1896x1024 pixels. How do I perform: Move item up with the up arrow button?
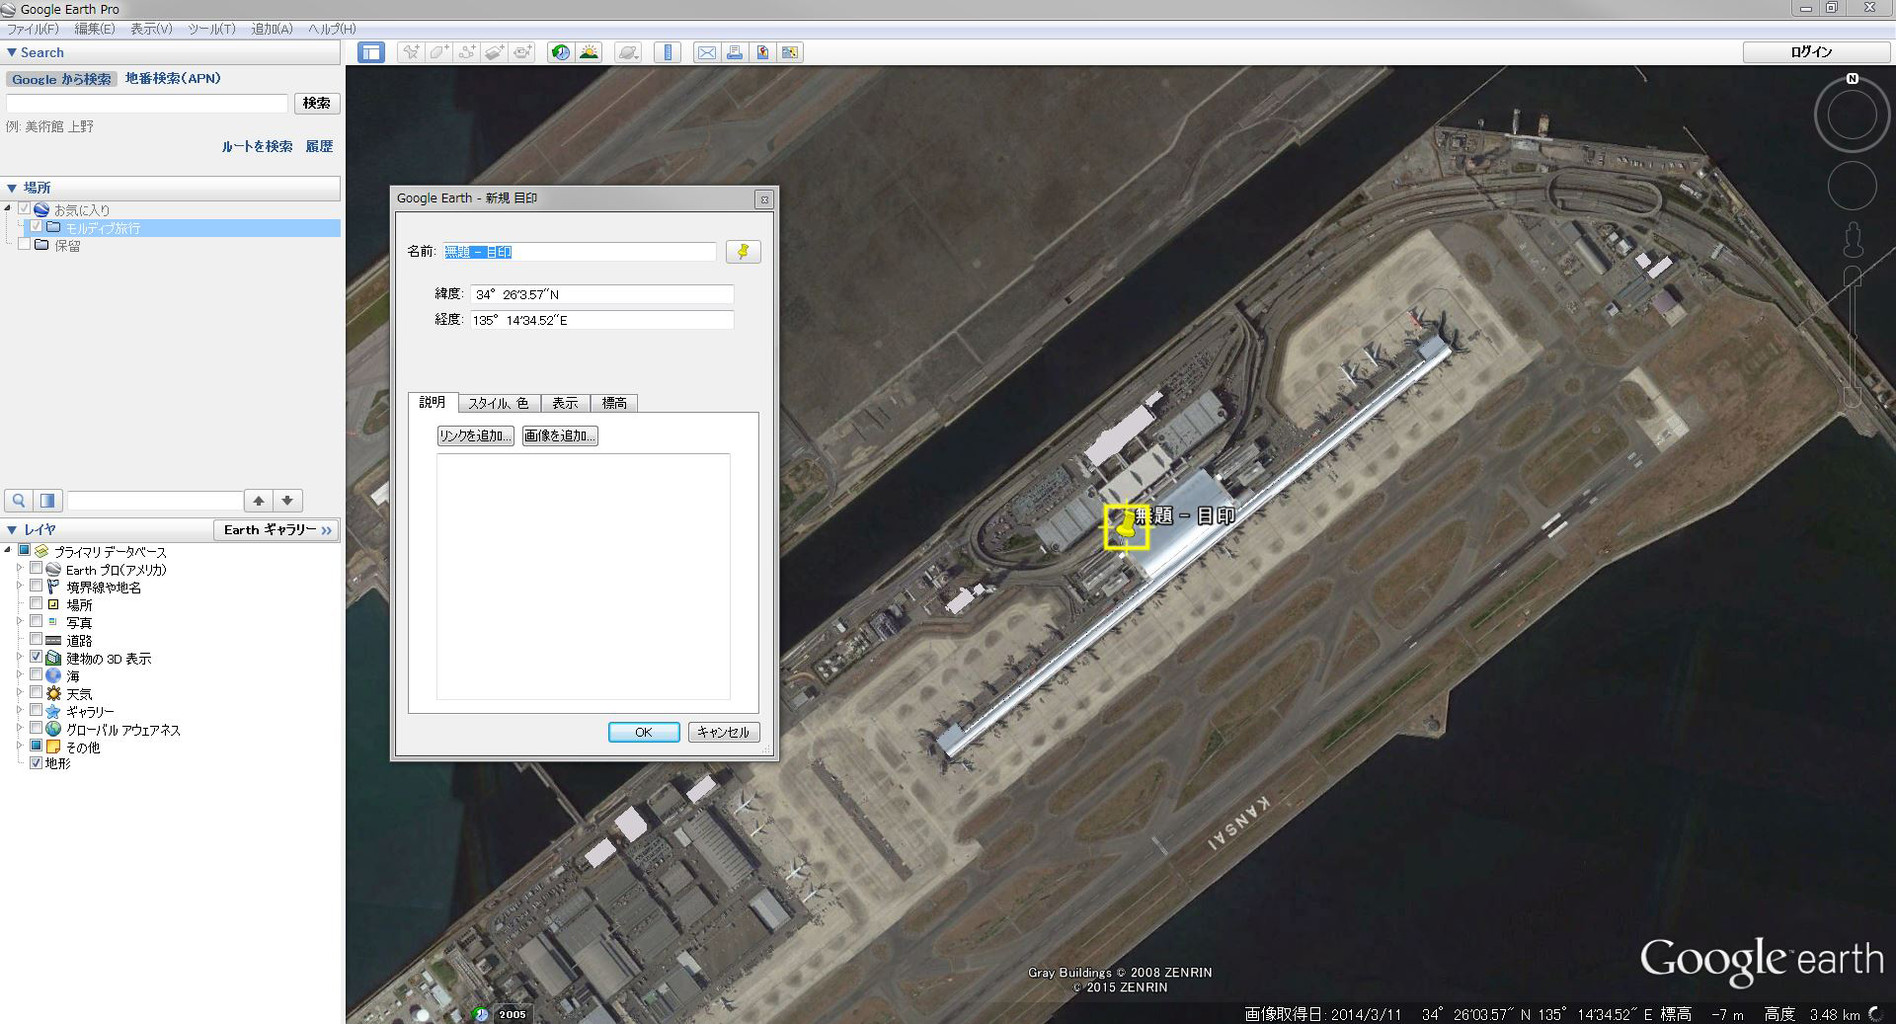click(x=258, y=500)
